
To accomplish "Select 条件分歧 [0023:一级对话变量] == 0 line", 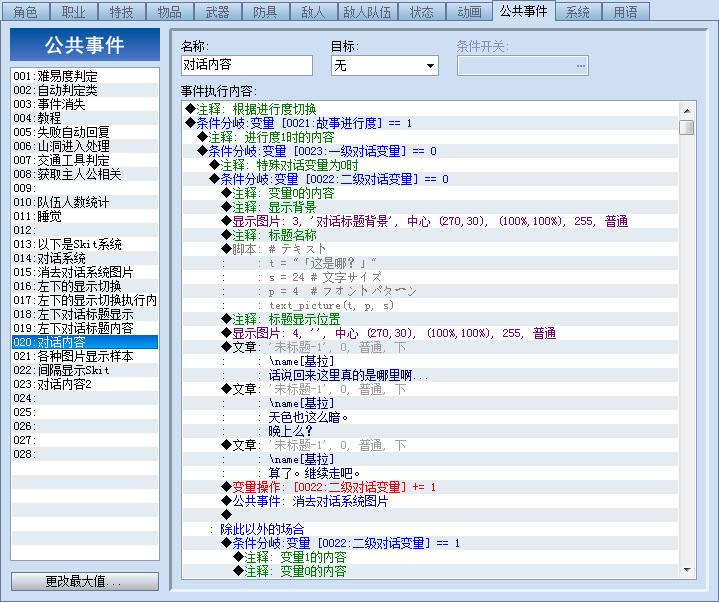I will [x=430, y=151].
